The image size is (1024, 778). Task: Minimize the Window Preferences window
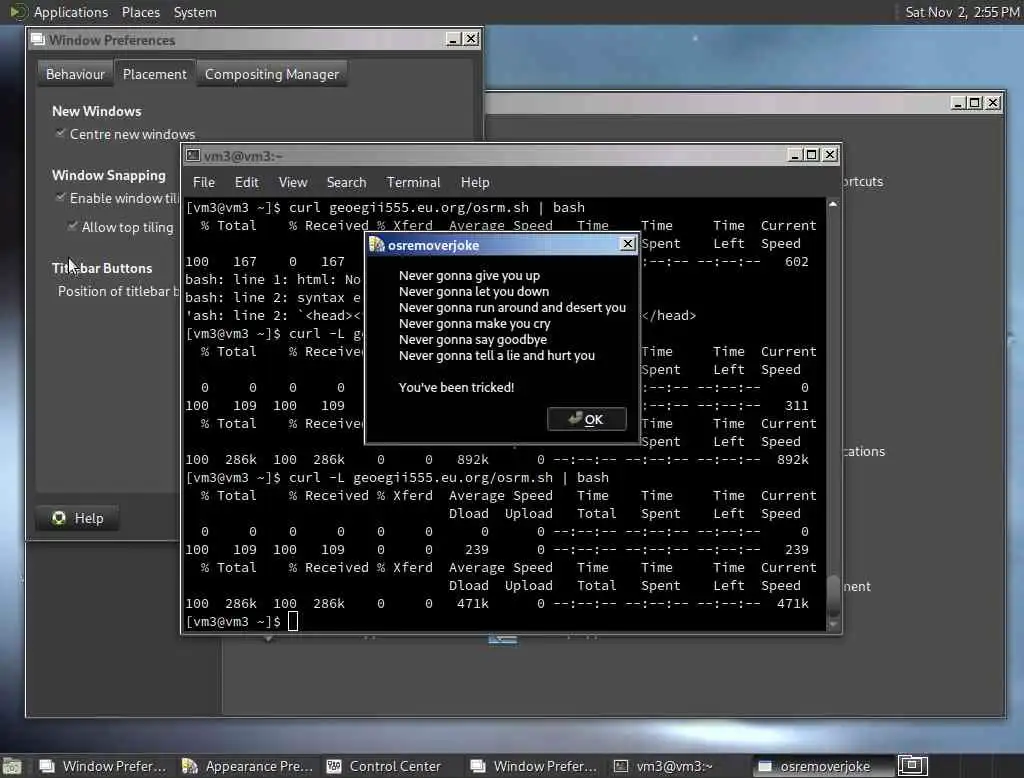[453, 39]
